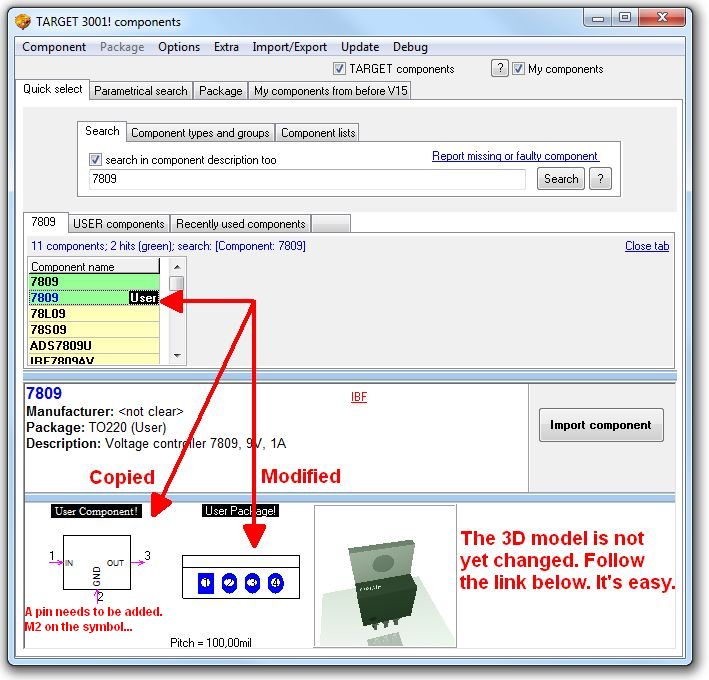709x680 pixels.
Task: Click the blank tab after Recently used components
Action: coord(331,224)
